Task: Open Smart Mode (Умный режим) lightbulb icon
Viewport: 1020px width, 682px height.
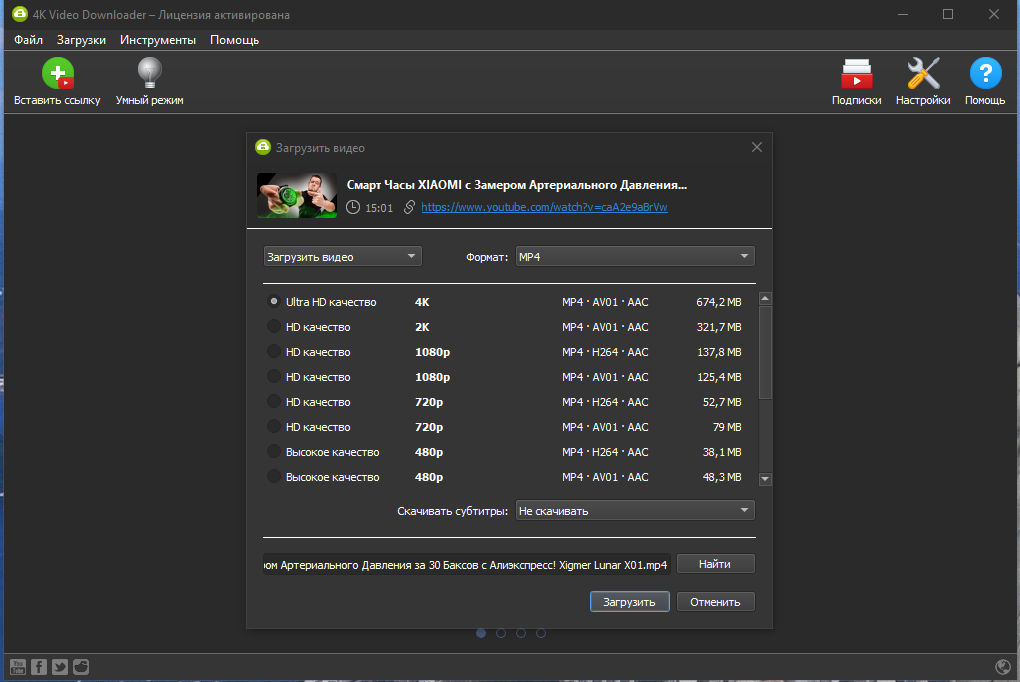Action: click(149, 75)
